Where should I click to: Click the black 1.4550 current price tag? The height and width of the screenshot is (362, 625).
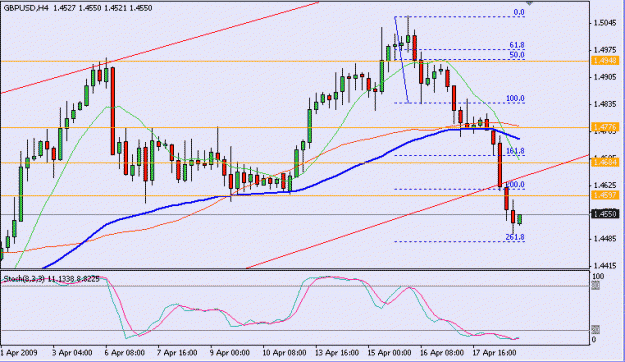point(605,214)
